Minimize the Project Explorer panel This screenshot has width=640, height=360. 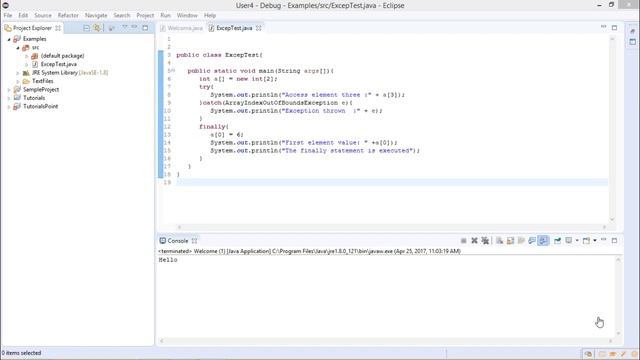coord(135,27)
